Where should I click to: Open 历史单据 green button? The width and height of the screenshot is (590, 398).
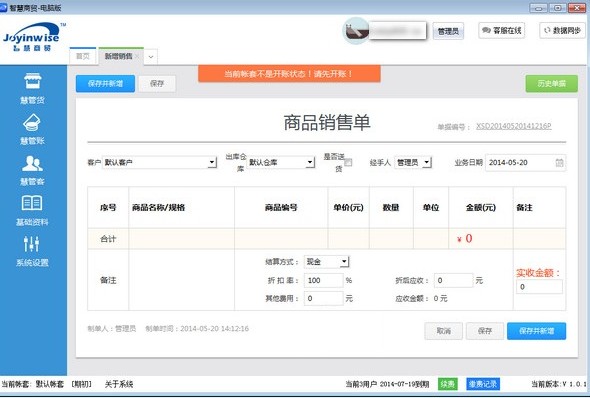pyautogui.click(x=552, y=84)
